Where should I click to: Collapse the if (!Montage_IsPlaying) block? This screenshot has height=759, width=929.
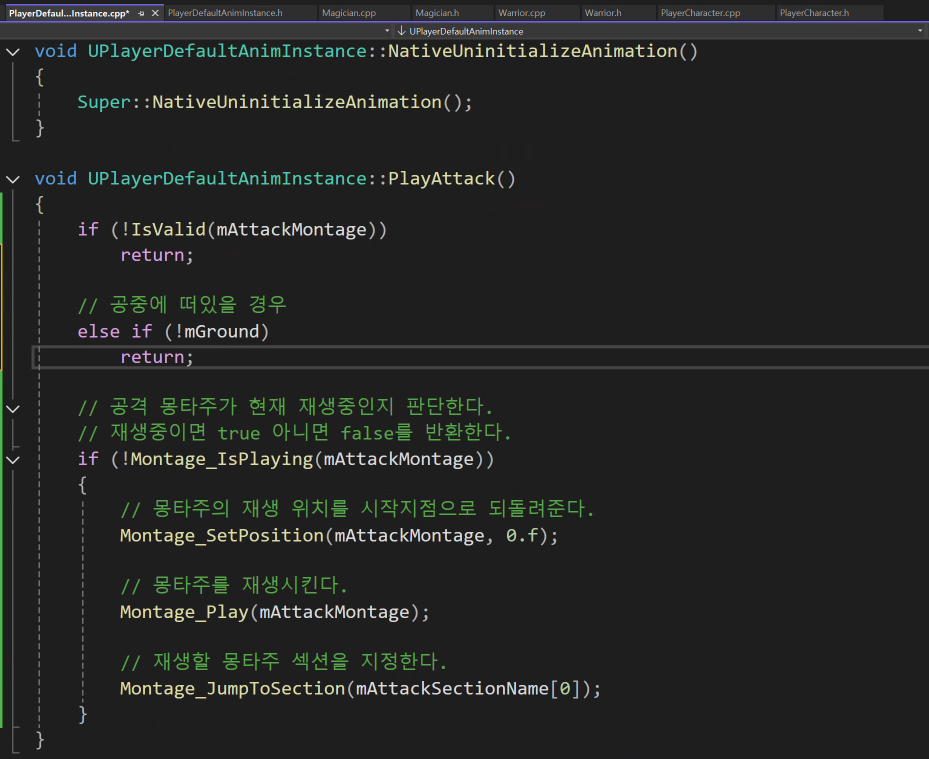13,460
